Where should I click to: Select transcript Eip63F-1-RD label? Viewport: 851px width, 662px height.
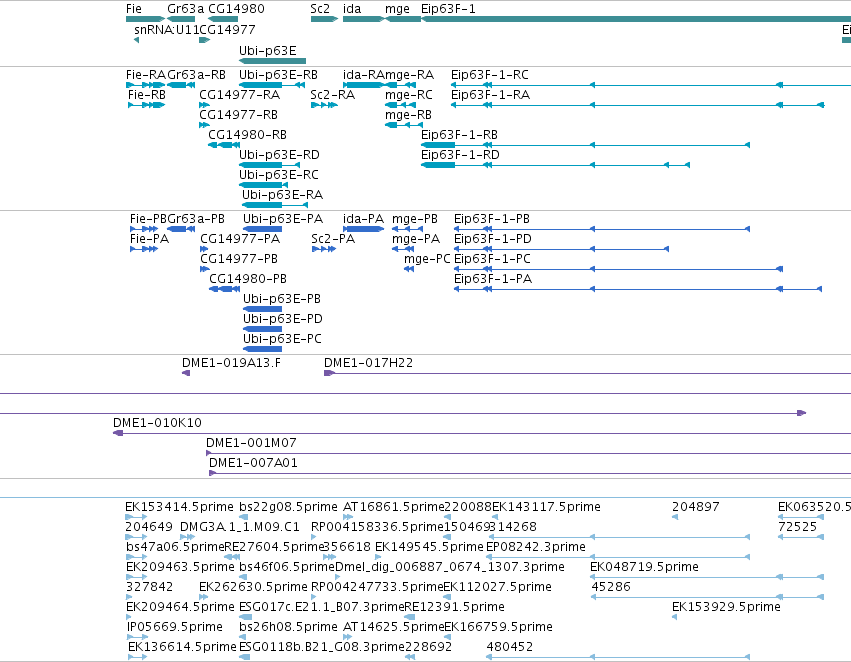pos(460,155)
